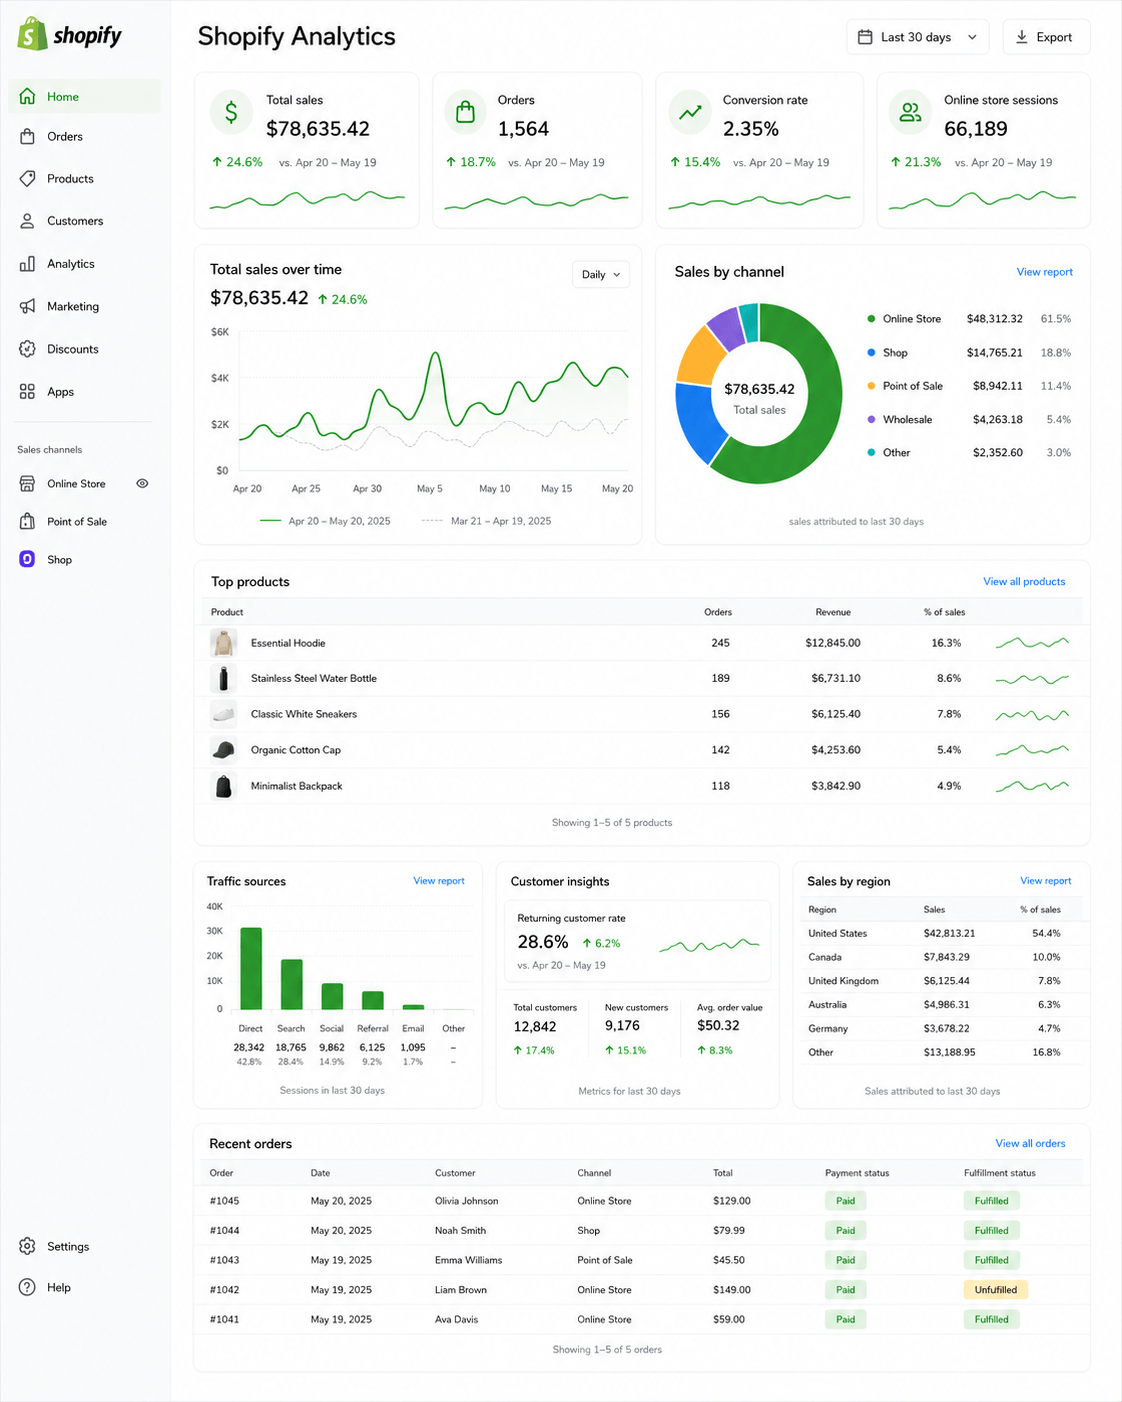
Task: Toggle the Online Store eye icon
Action: click(x=142, y=483)
